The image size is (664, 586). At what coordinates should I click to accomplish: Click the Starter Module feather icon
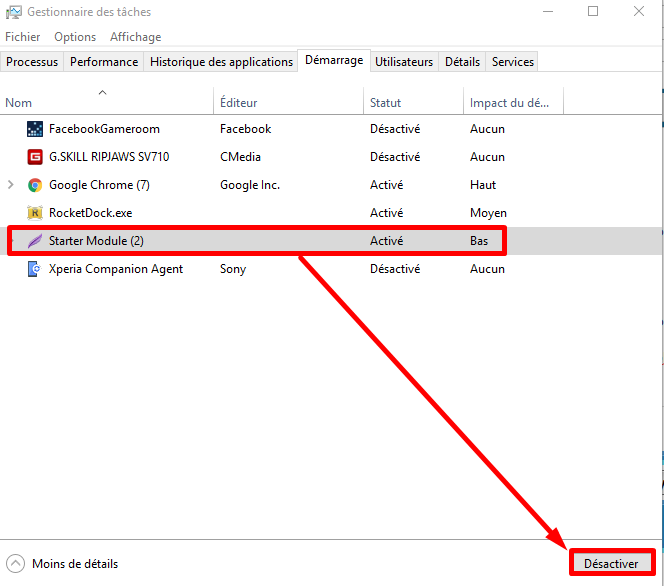35,241
